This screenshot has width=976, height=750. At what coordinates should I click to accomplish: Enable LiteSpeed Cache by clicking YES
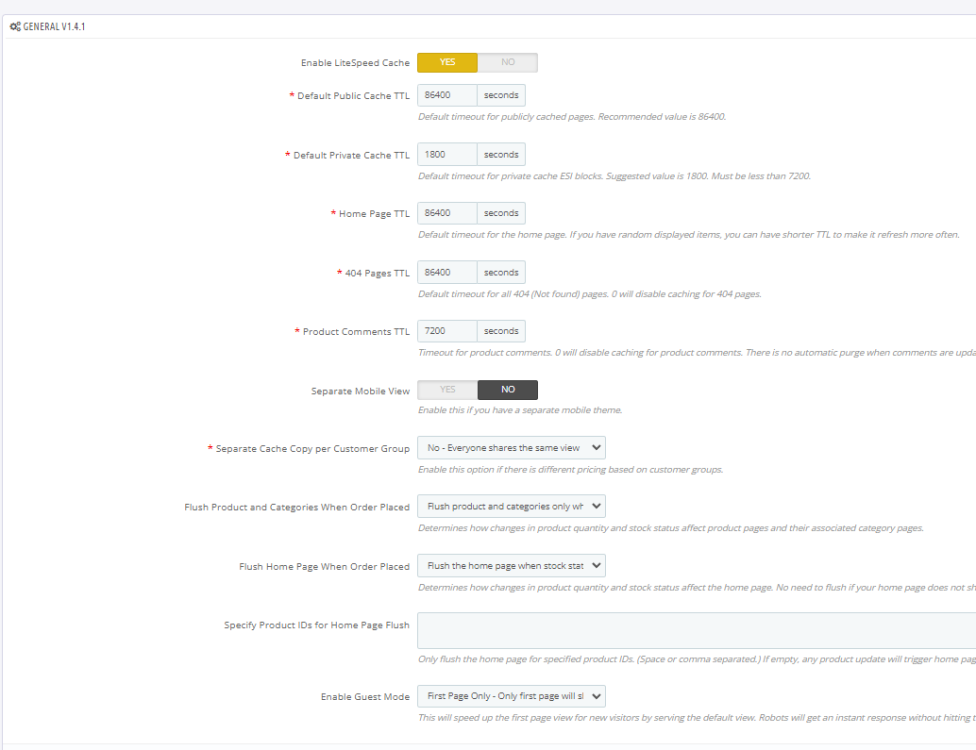click(x=446, y=62)
